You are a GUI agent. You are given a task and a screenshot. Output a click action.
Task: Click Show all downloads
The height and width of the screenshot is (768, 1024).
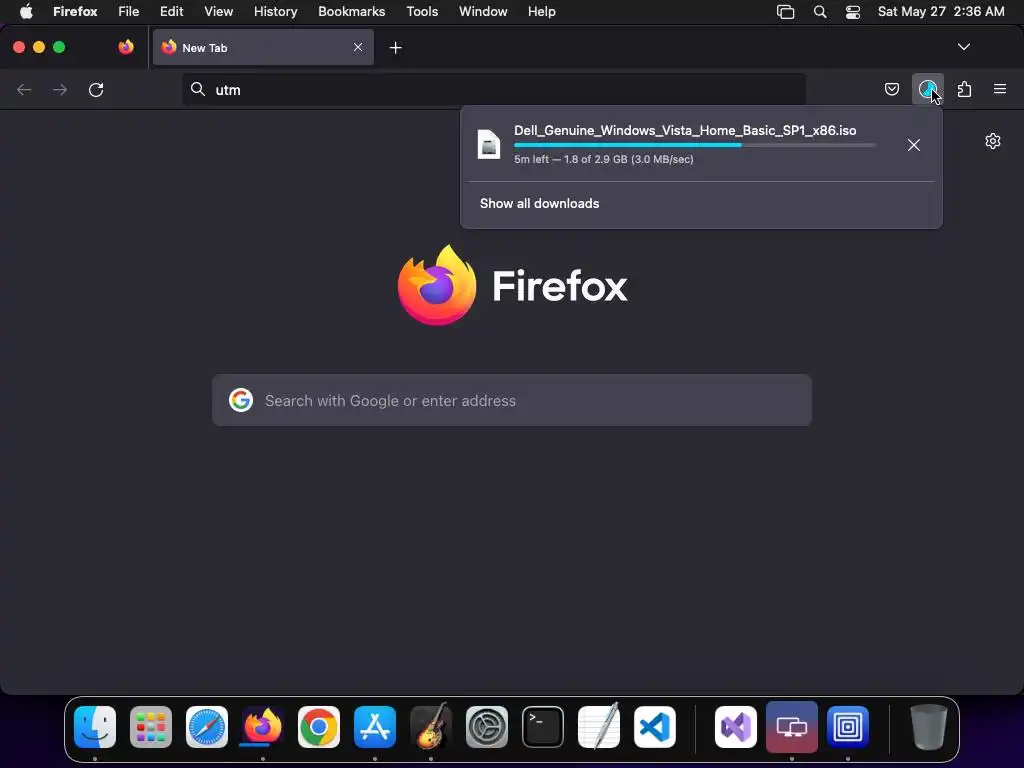tap(539, 203)
